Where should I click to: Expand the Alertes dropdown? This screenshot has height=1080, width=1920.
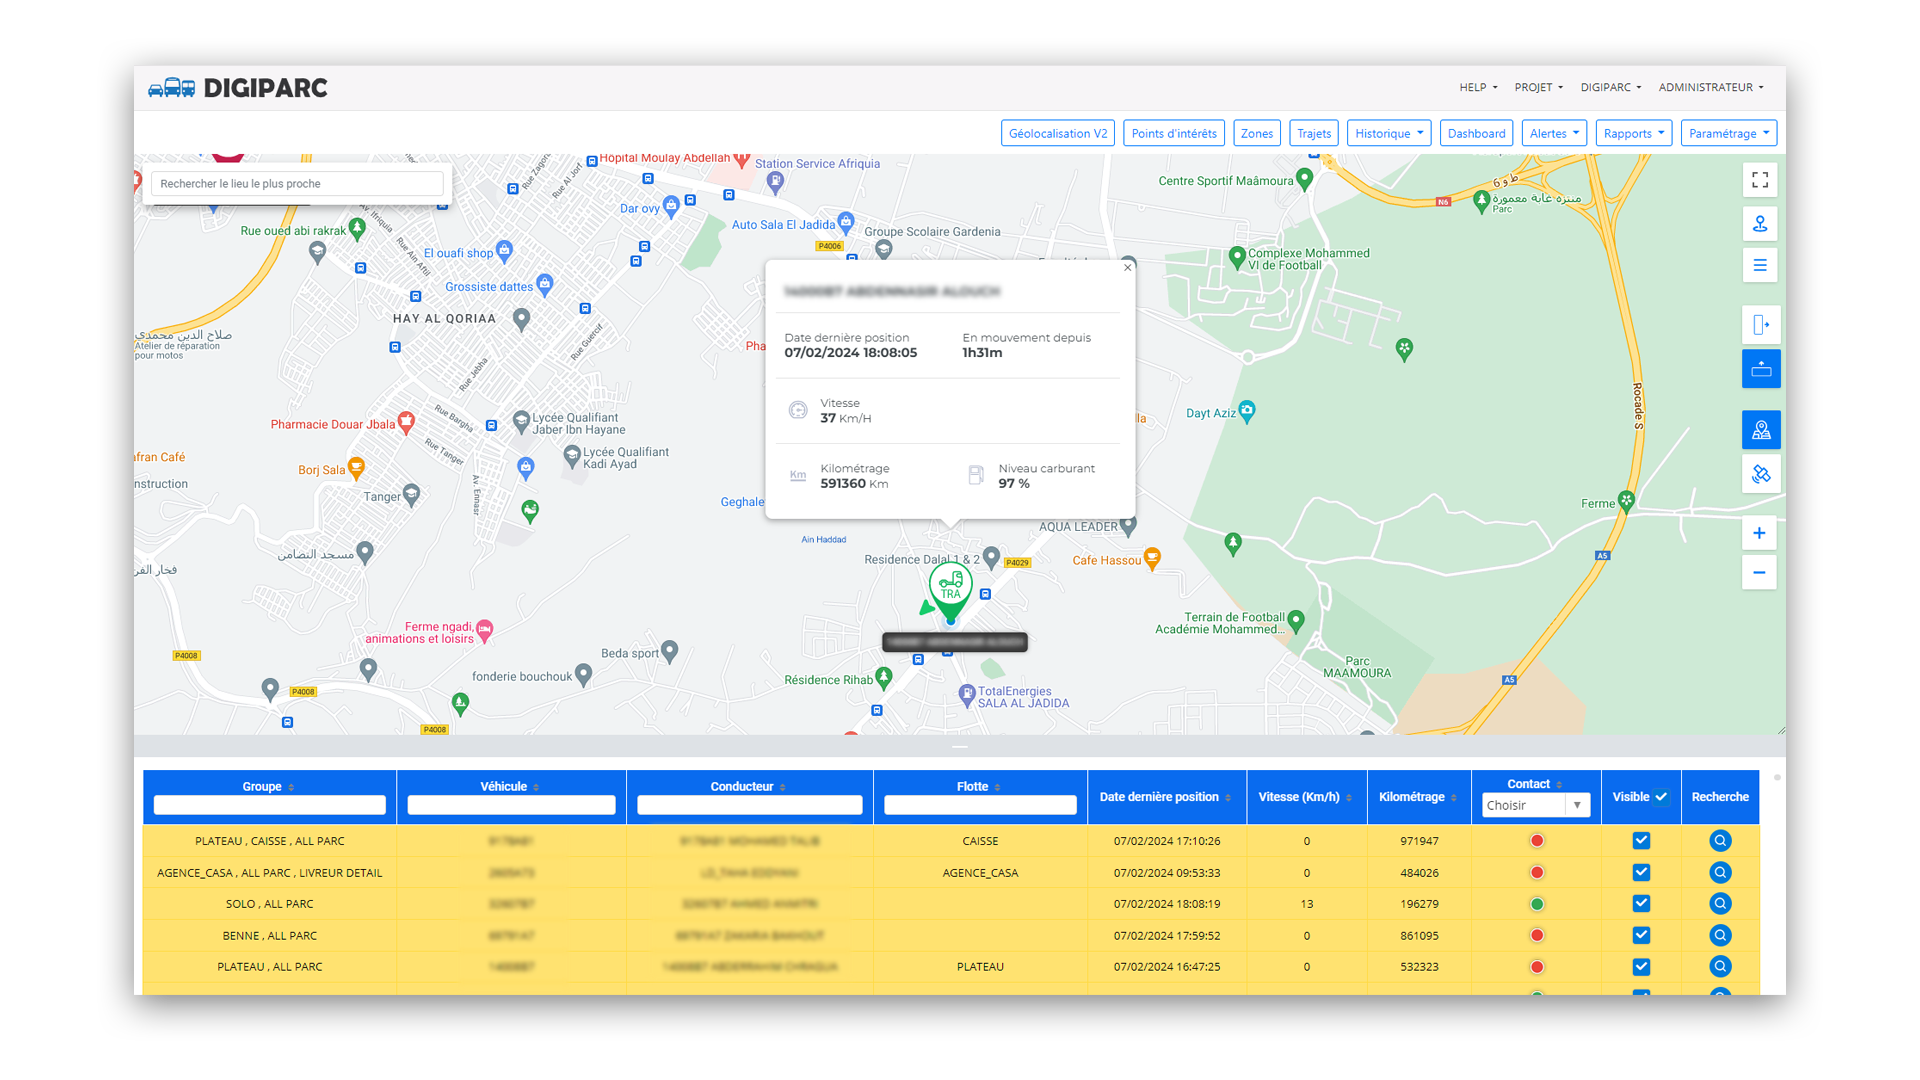pos(1554,134)
